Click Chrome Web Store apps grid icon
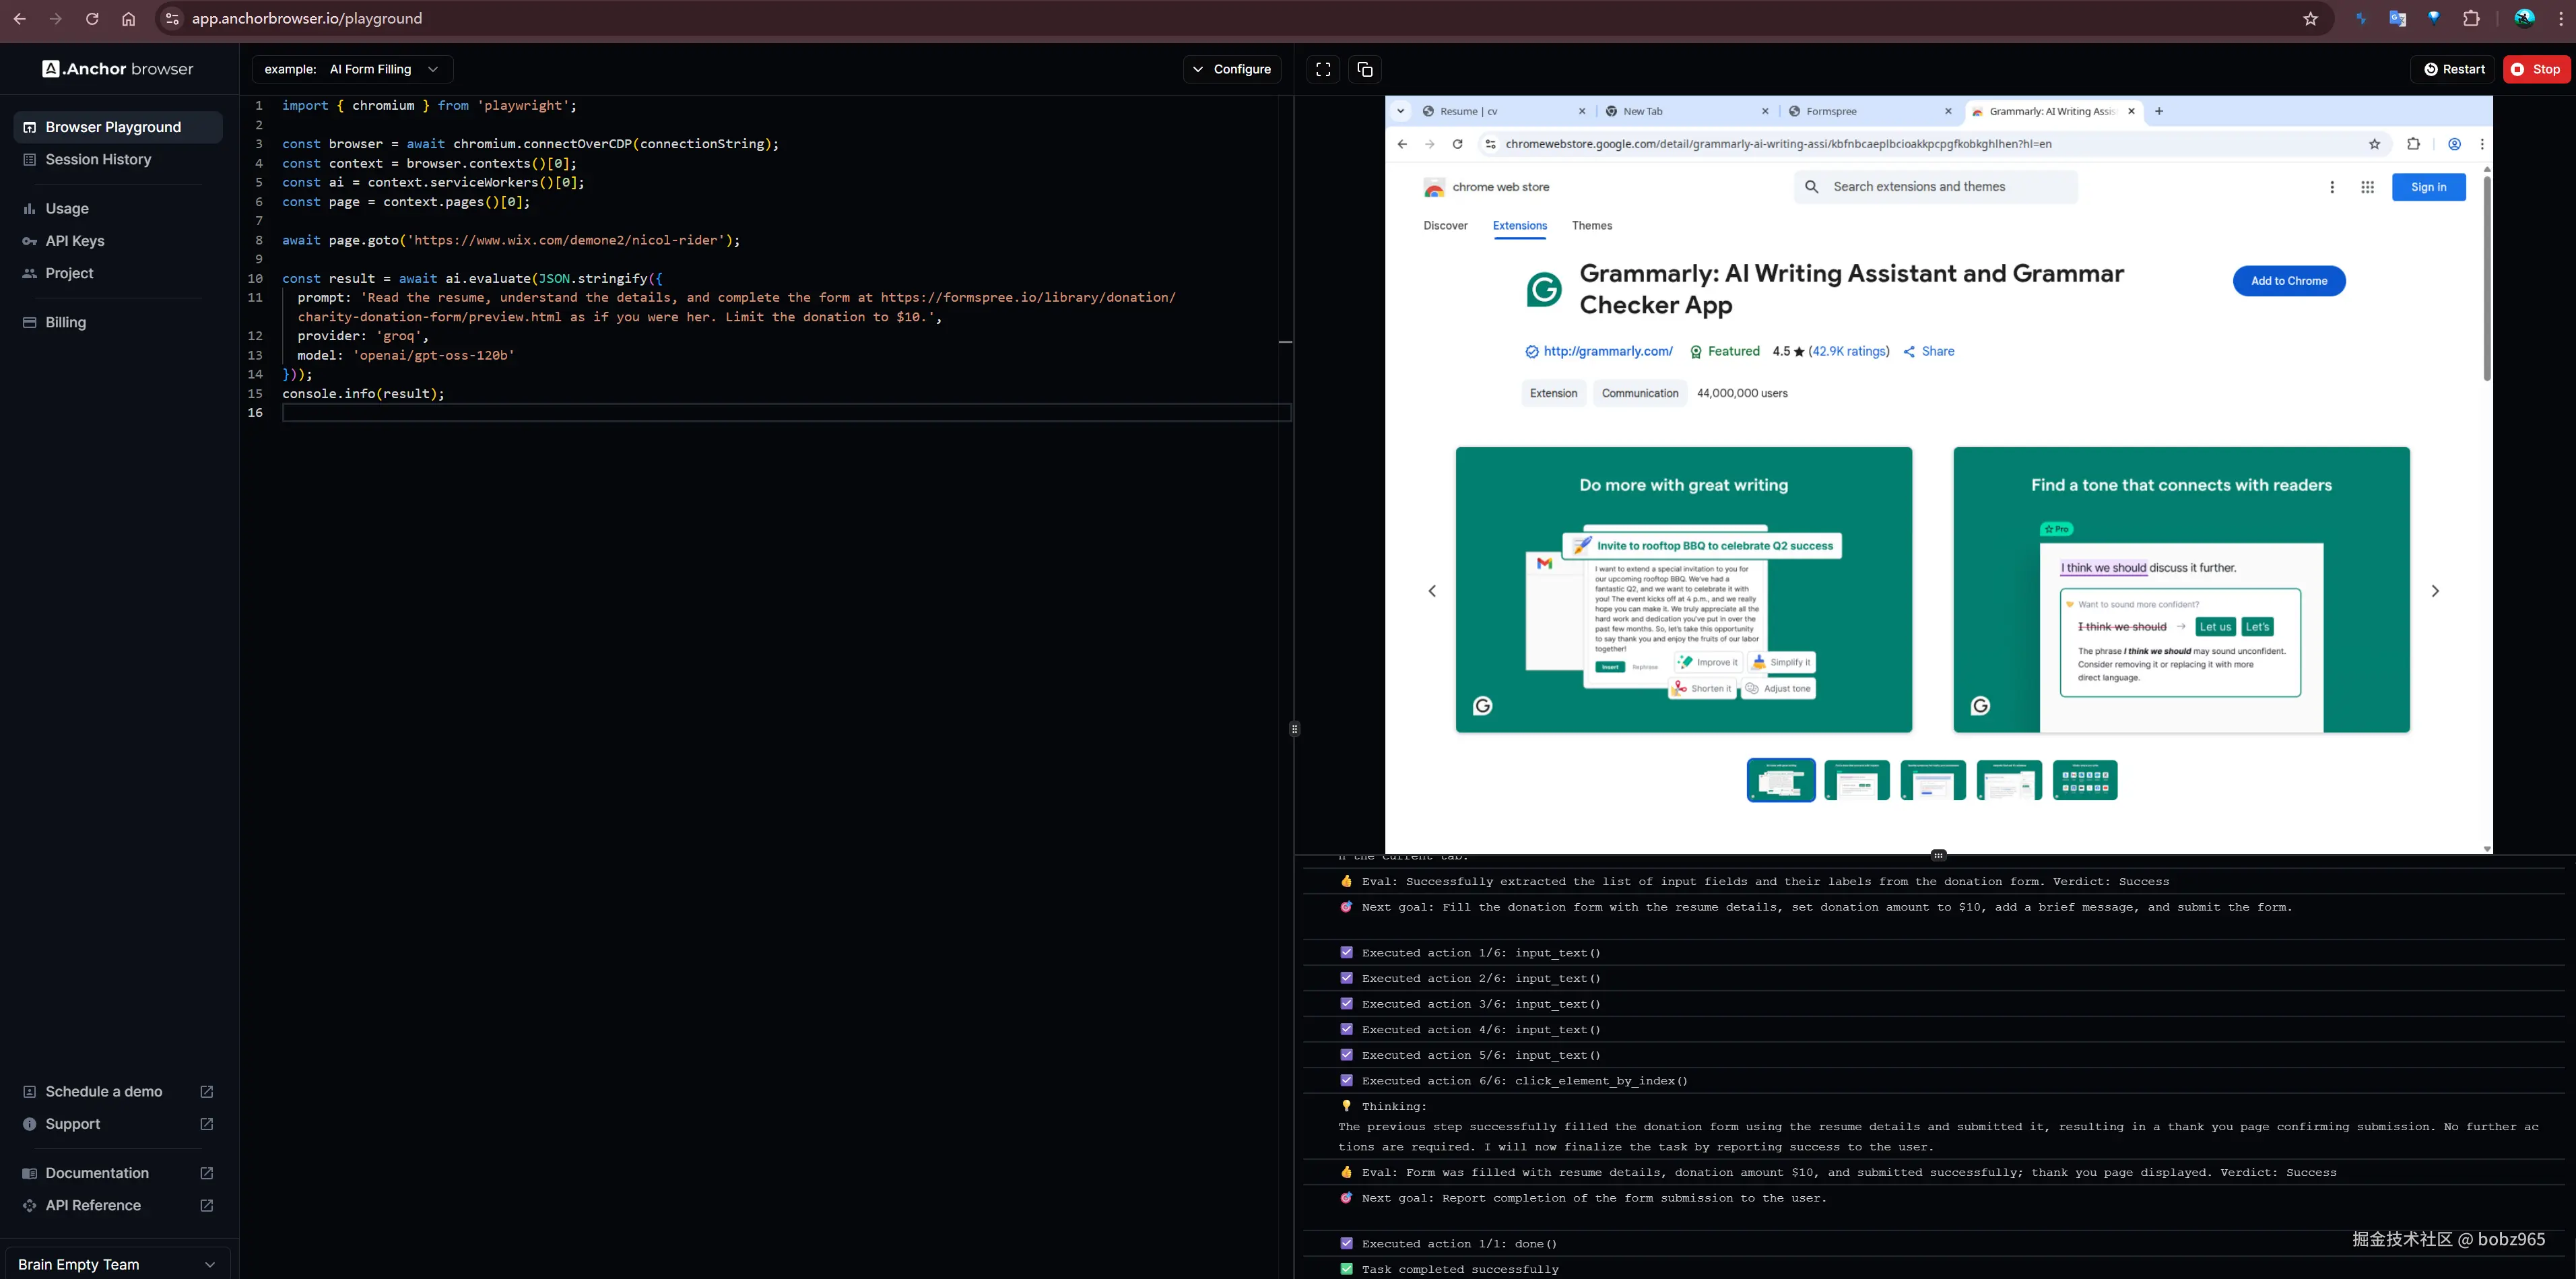The width and height of the screenshot is (2576, 1279). pyautogui.click(x=2367, y=187)
